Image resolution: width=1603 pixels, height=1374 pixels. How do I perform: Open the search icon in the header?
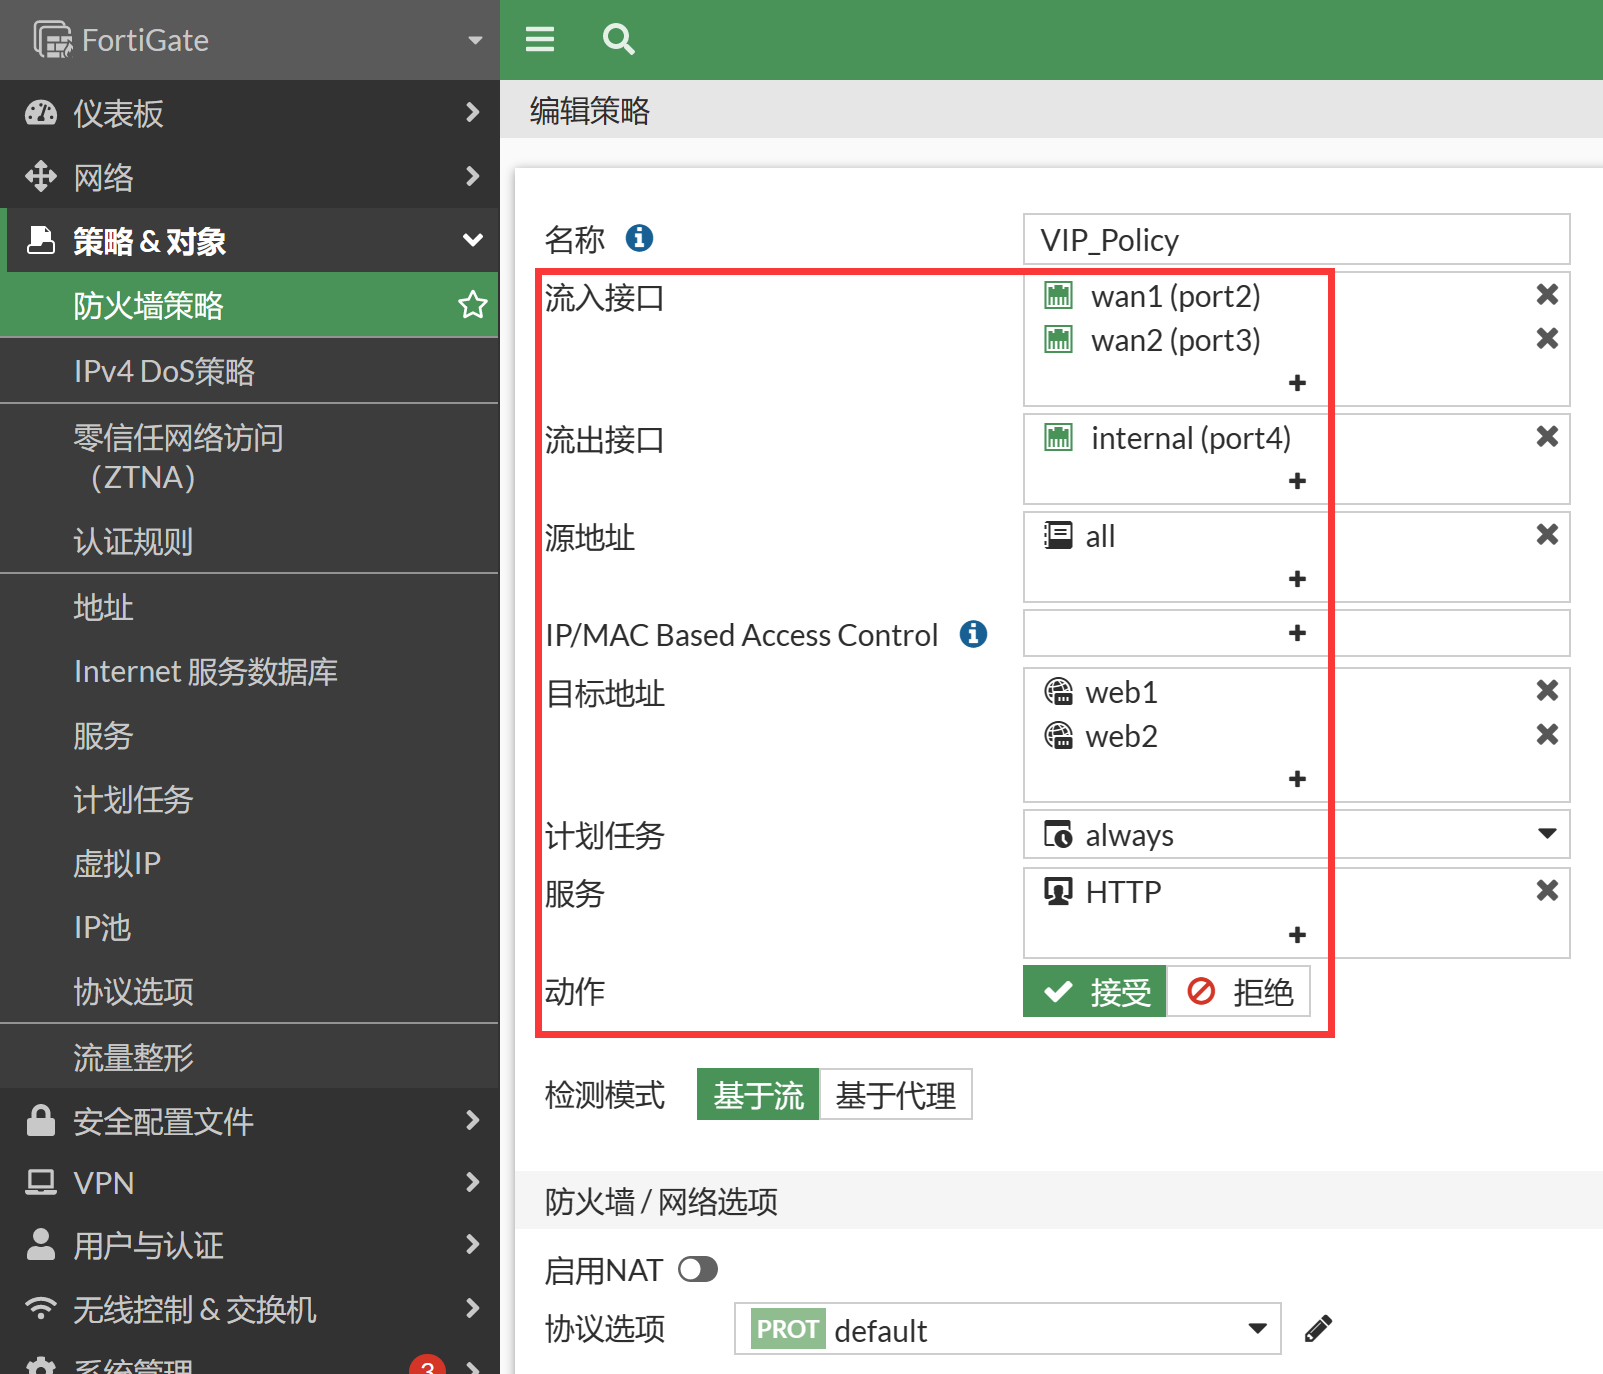618,39
